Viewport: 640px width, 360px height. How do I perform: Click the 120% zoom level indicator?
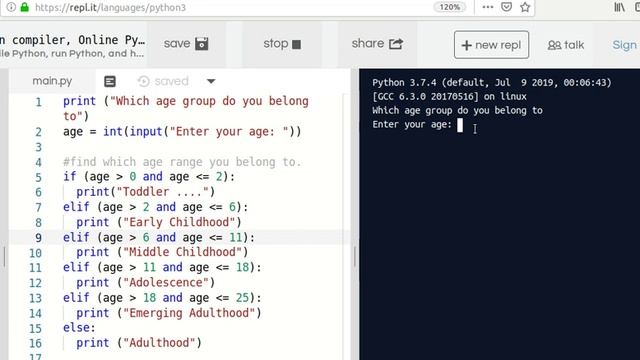pyautogui.click(x=449, y=7)
